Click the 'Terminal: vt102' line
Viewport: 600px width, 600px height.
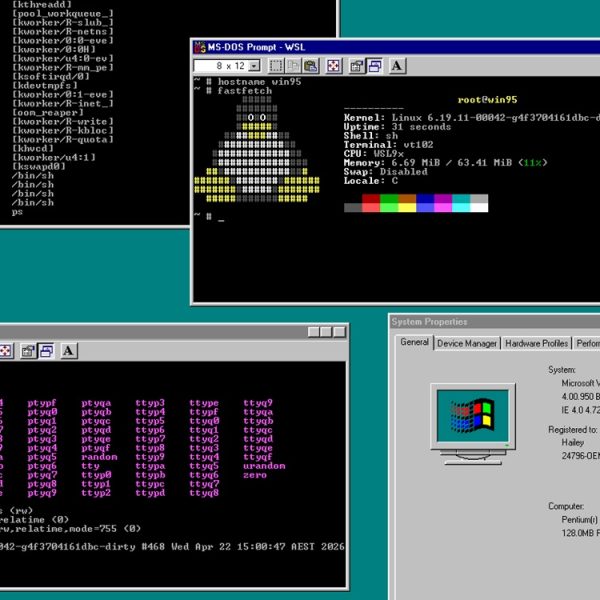click(388, 145)
